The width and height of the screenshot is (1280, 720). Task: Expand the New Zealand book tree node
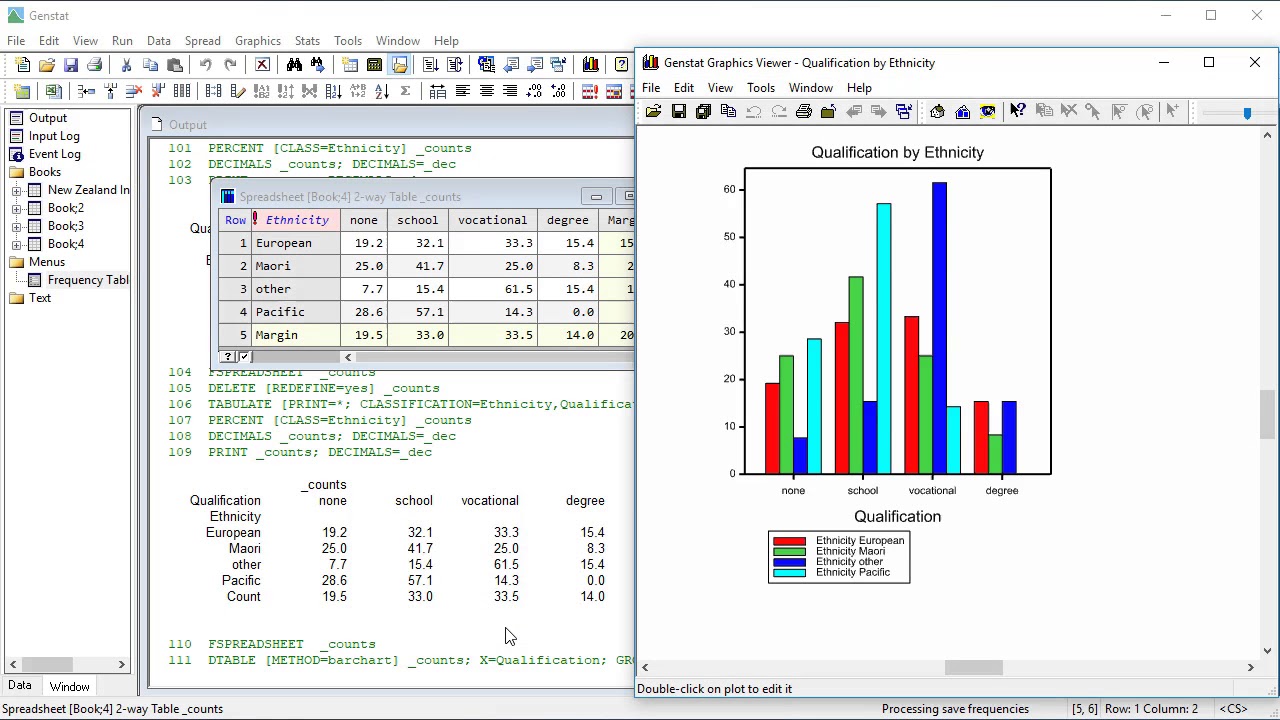[17, 190]
